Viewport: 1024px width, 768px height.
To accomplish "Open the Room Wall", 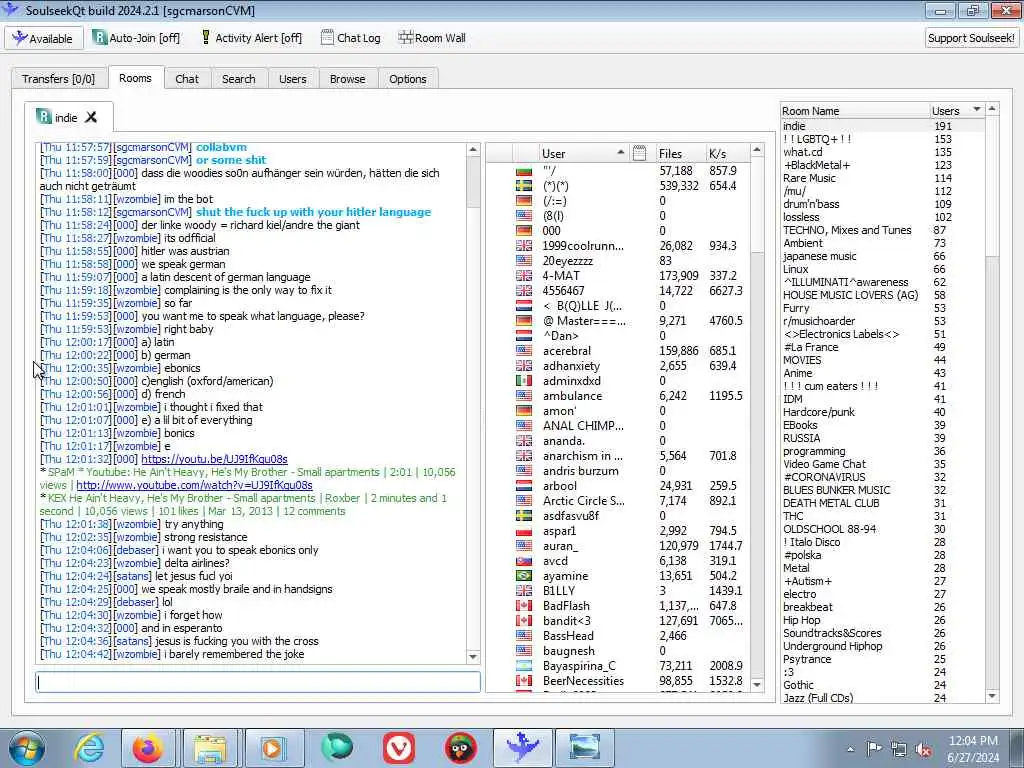I will pyautogui.click(x=432, y=38).
